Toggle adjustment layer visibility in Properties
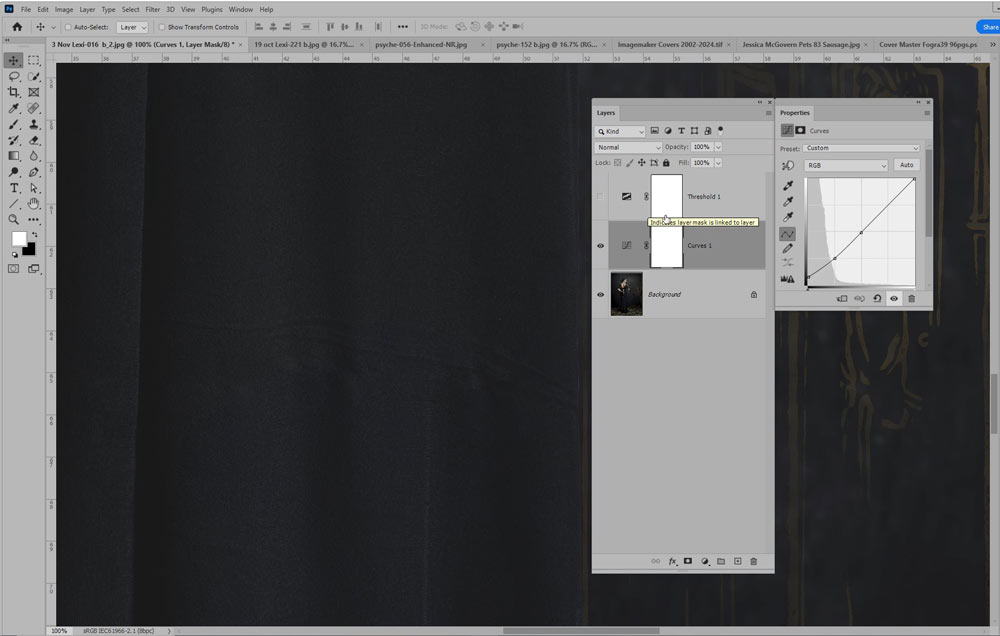The height and width of the screenshot is (636, 1000). [x=894, y=299]
